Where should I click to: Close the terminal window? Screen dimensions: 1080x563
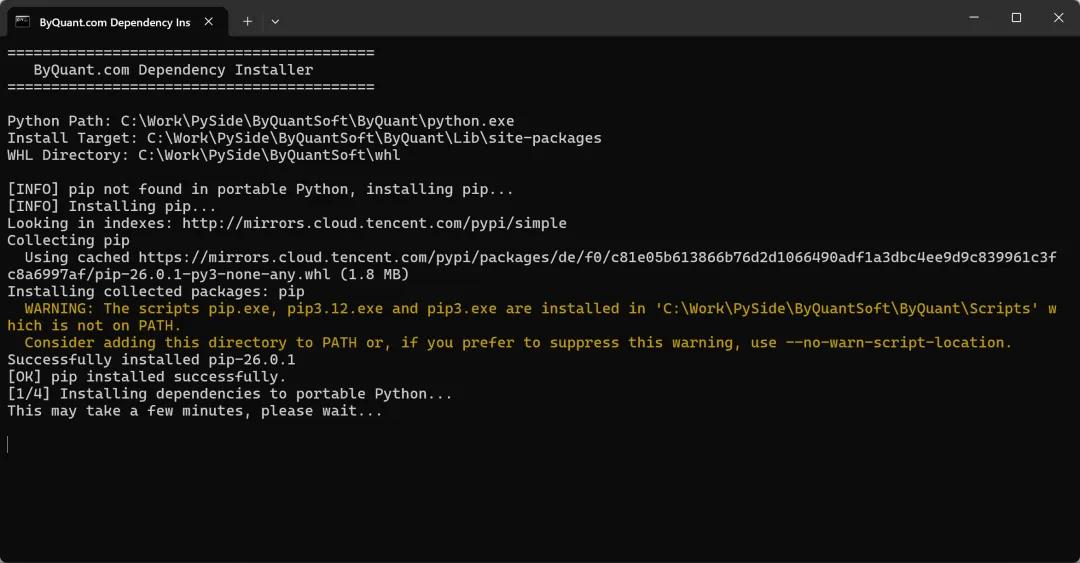coord(1058,18)
